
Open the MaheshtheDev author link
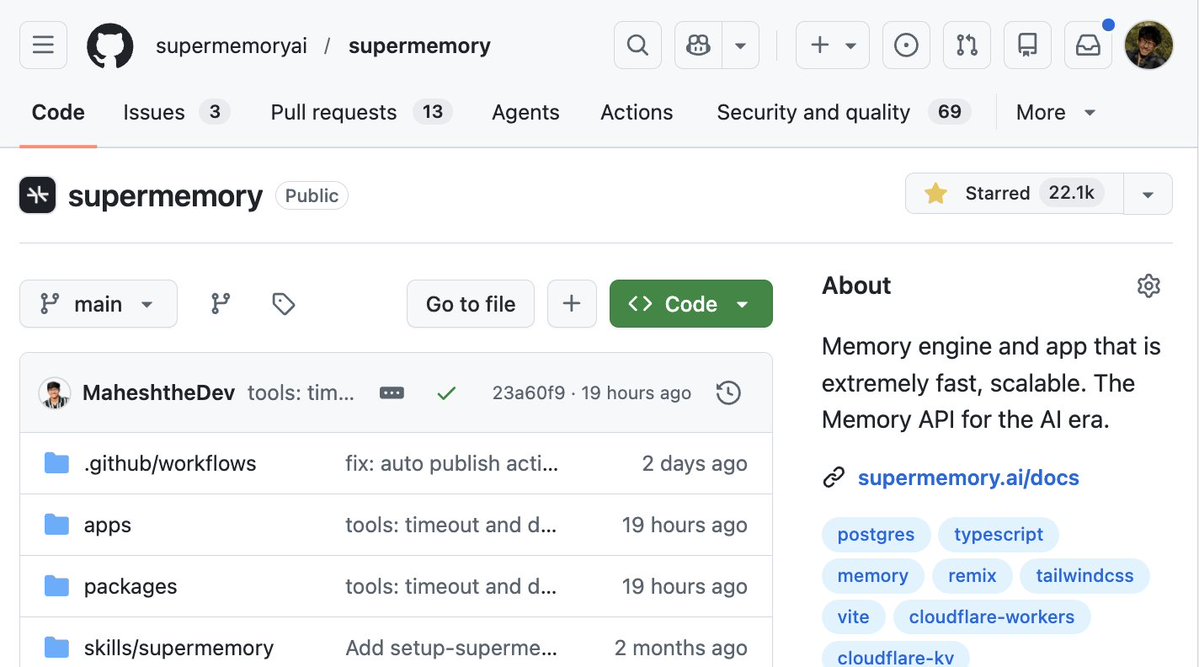click(x=158, y=393)
